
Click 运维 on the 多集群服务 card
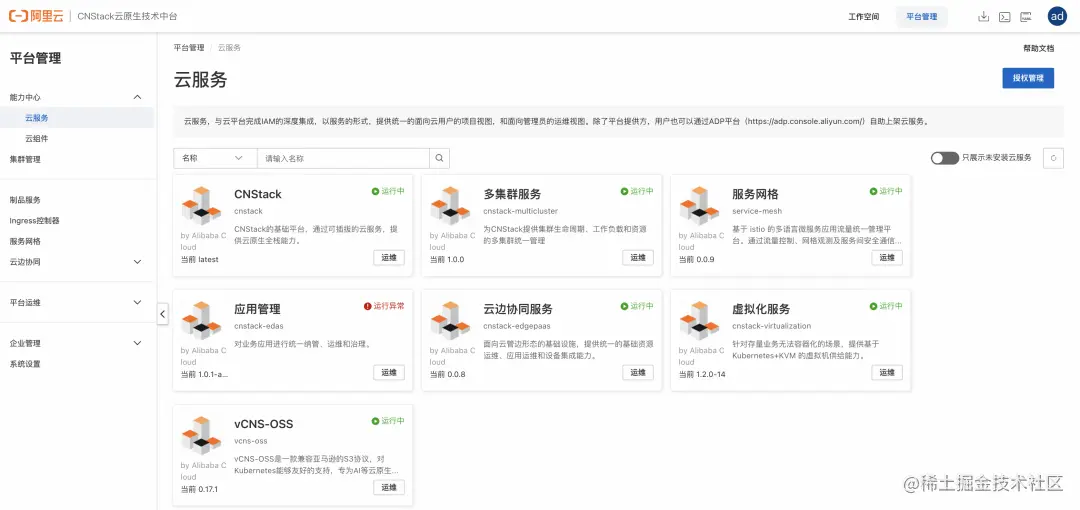638,258
